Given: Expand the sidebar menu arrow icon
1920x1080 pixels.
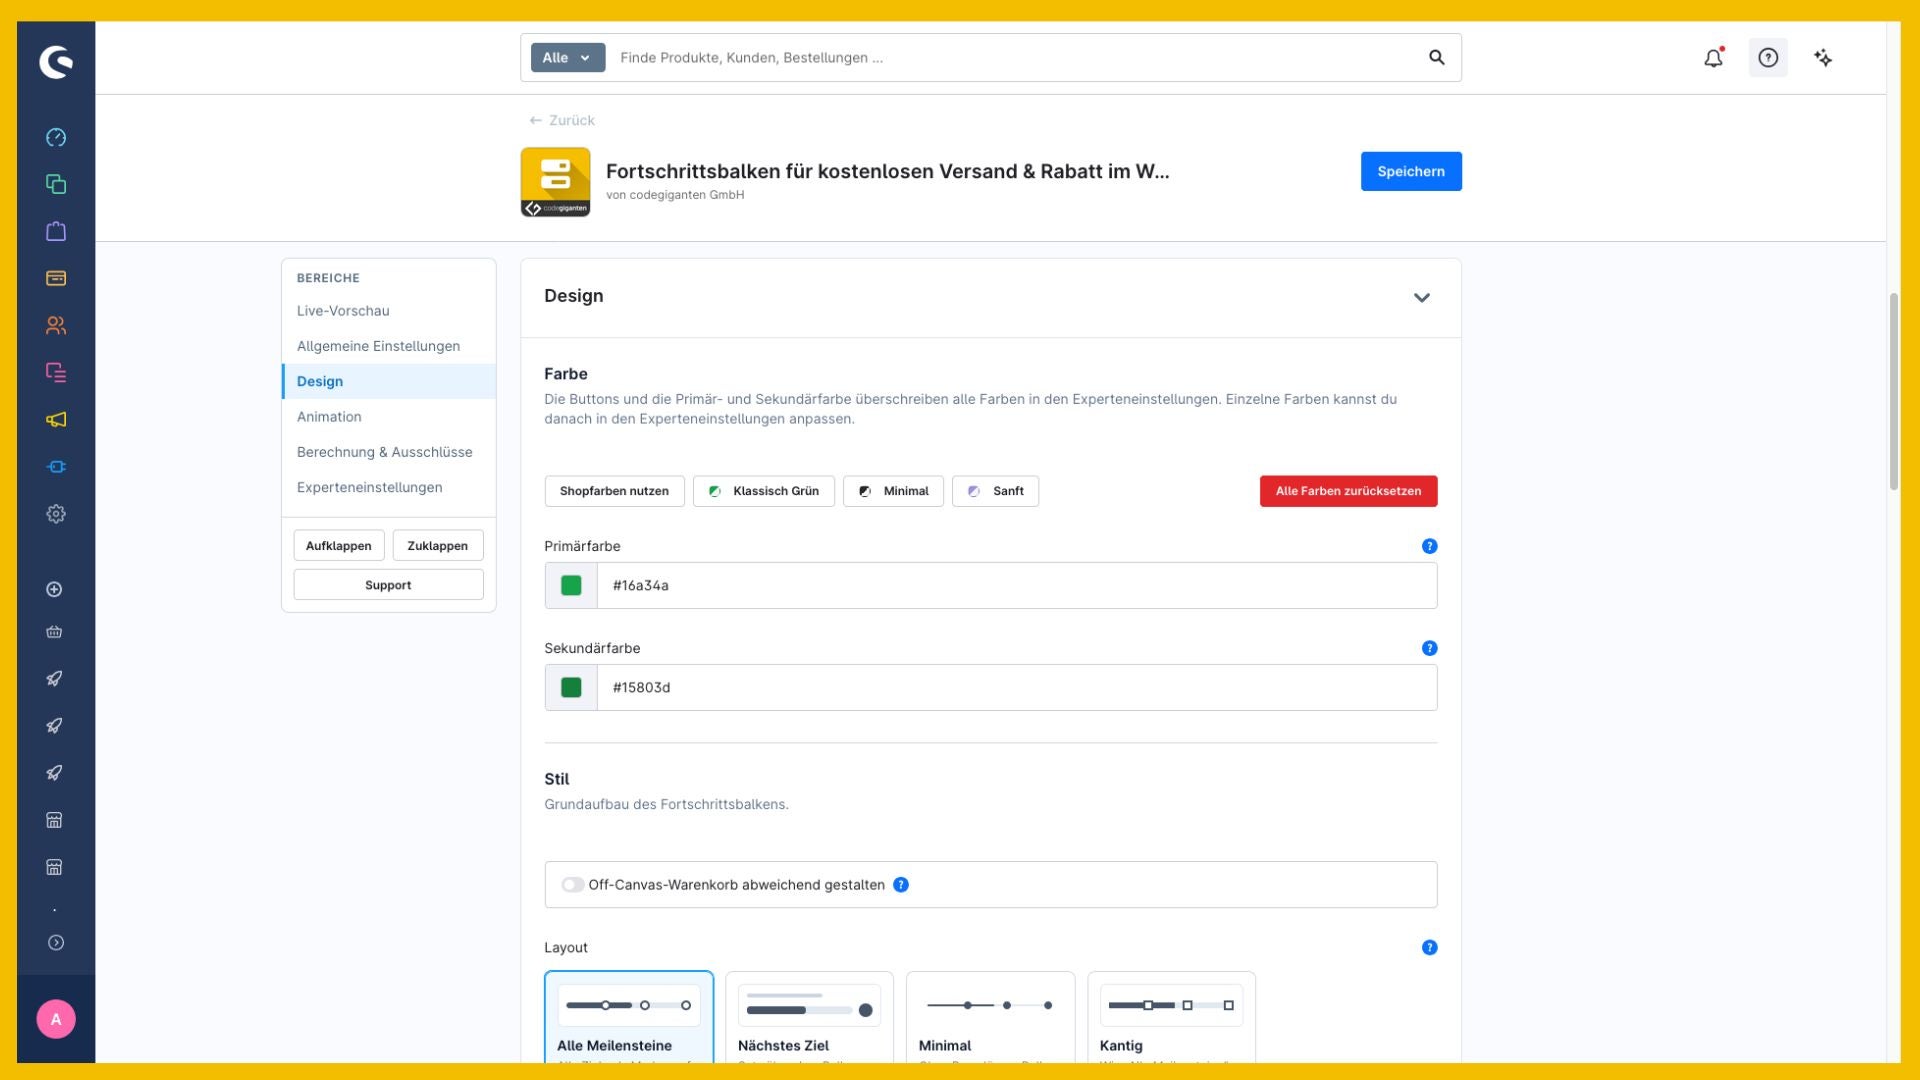Looking at the screenshot, I should [56, 942].
